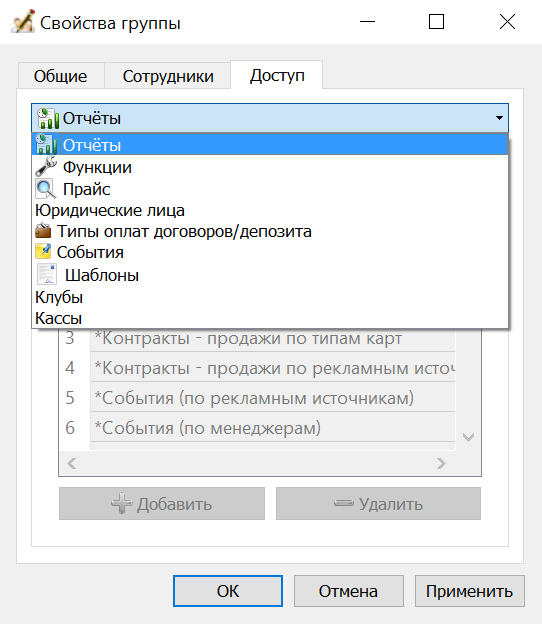Click the app icon in the title bar
This screenshot has width=542, height=624.
click(23, 21)
